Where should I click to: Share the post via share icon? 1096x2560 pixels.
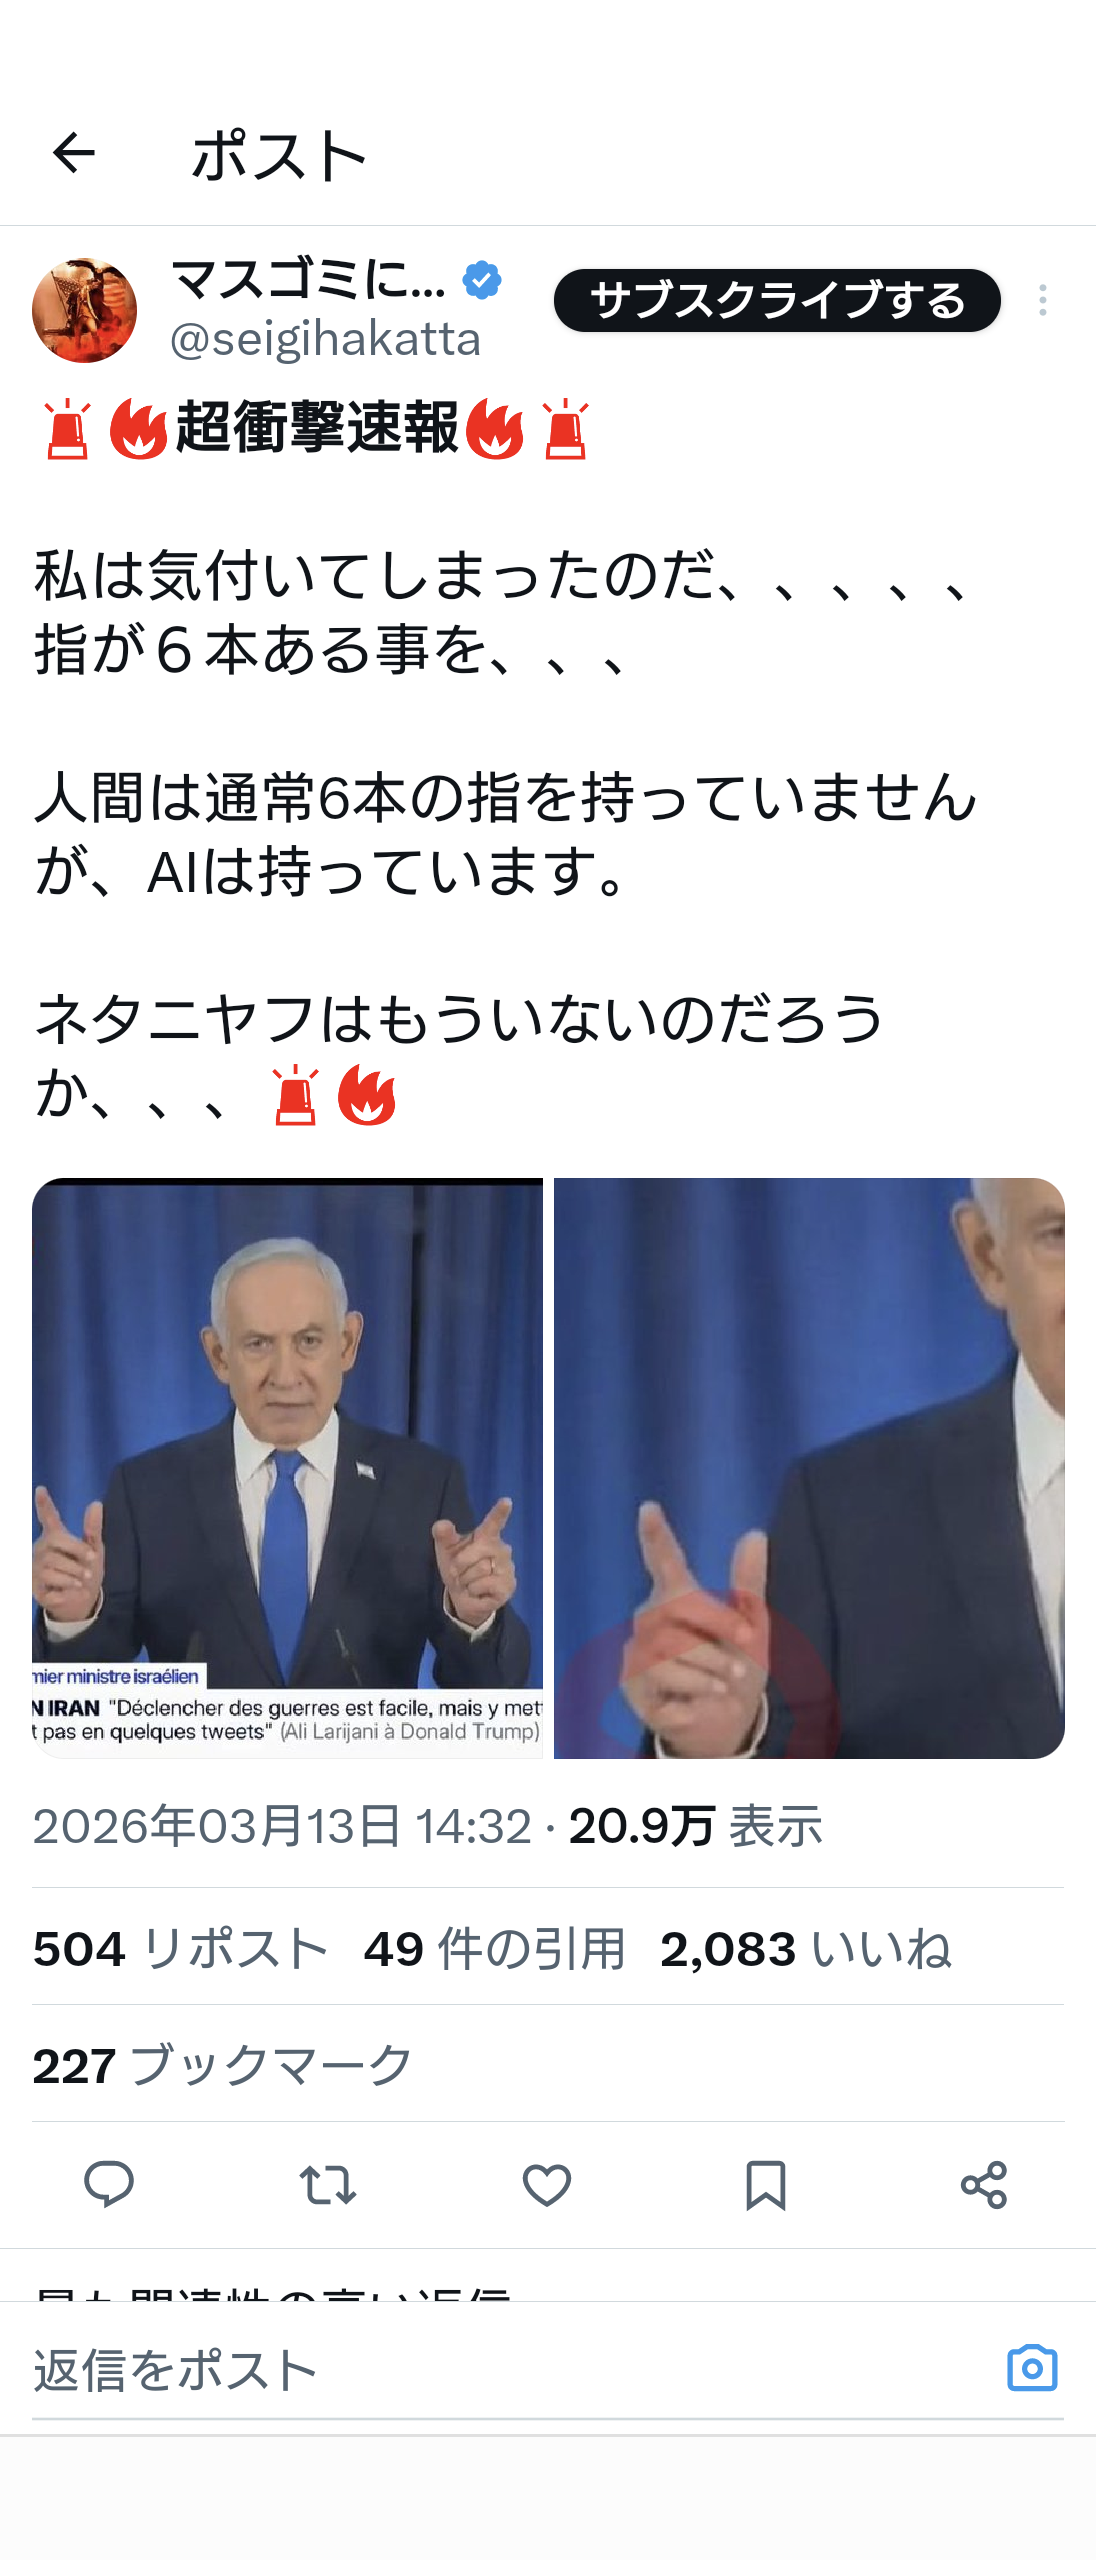click(984, 2185)
